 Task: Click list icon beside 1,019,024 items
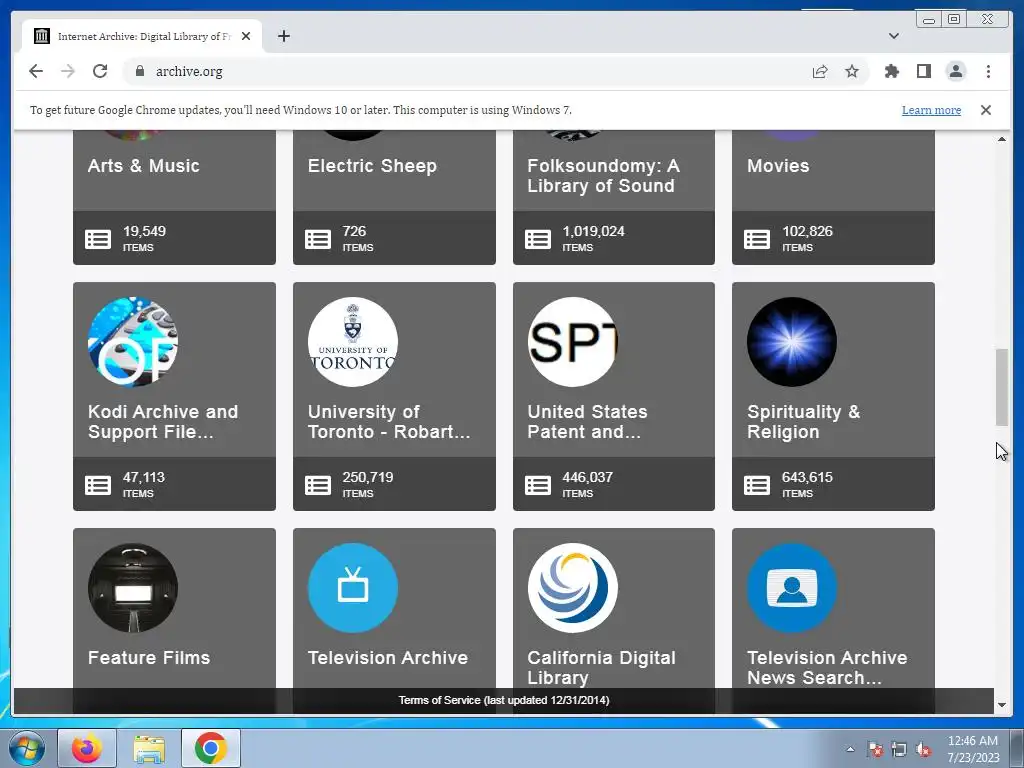tap(538, 239)
